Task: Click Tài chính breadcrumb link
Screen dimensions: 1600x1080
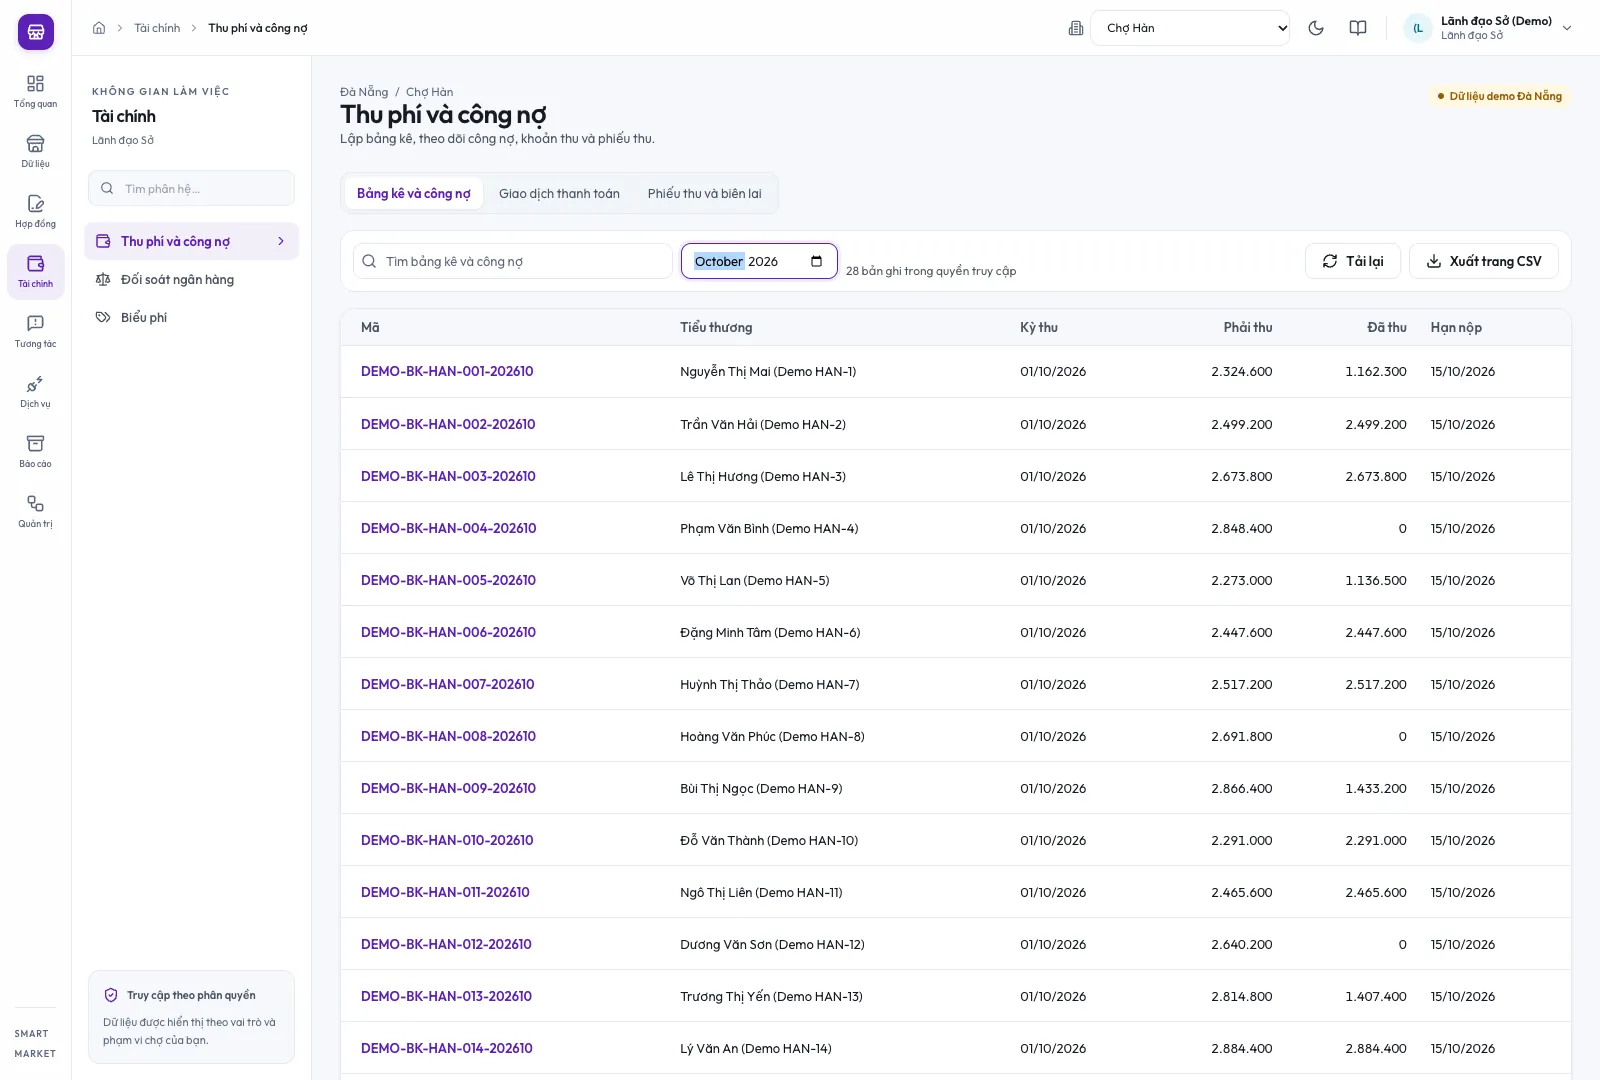Action: coord(157,28)
